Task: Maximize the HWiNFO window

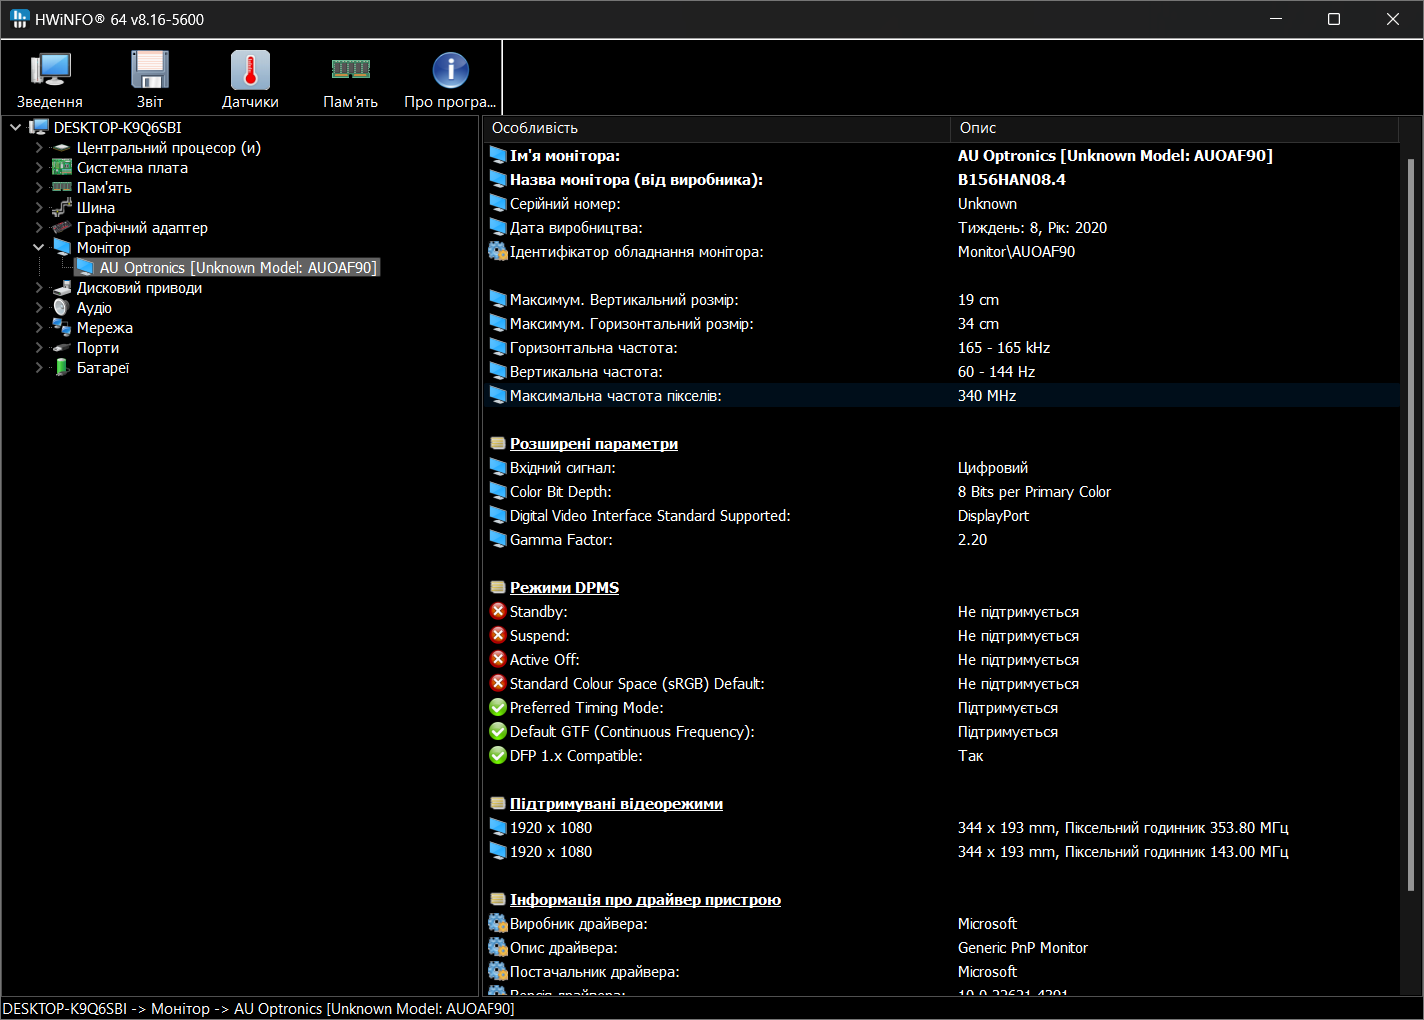Action: click(x=1334, y=19)
